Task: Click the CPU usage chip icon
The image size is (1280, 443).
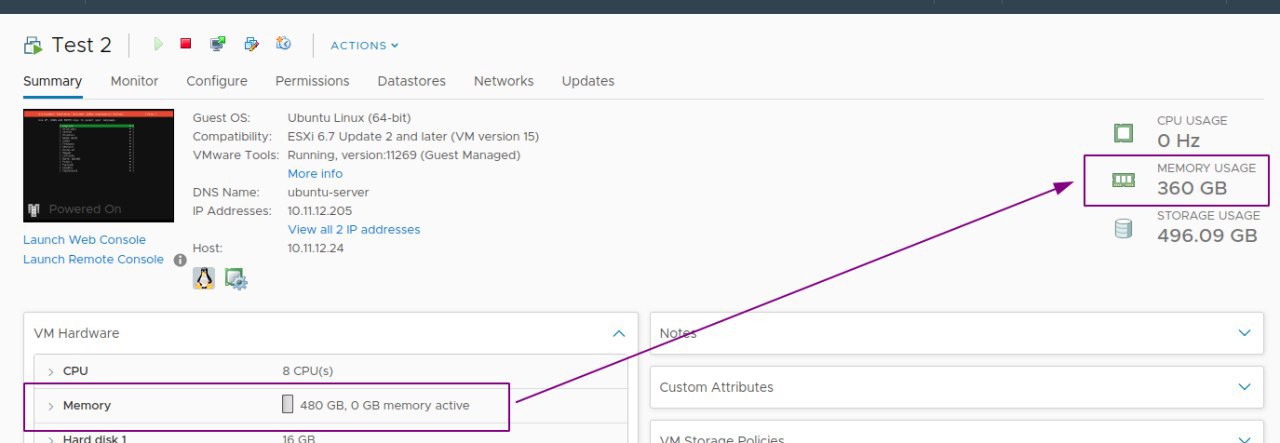Action: (1124, 132)
